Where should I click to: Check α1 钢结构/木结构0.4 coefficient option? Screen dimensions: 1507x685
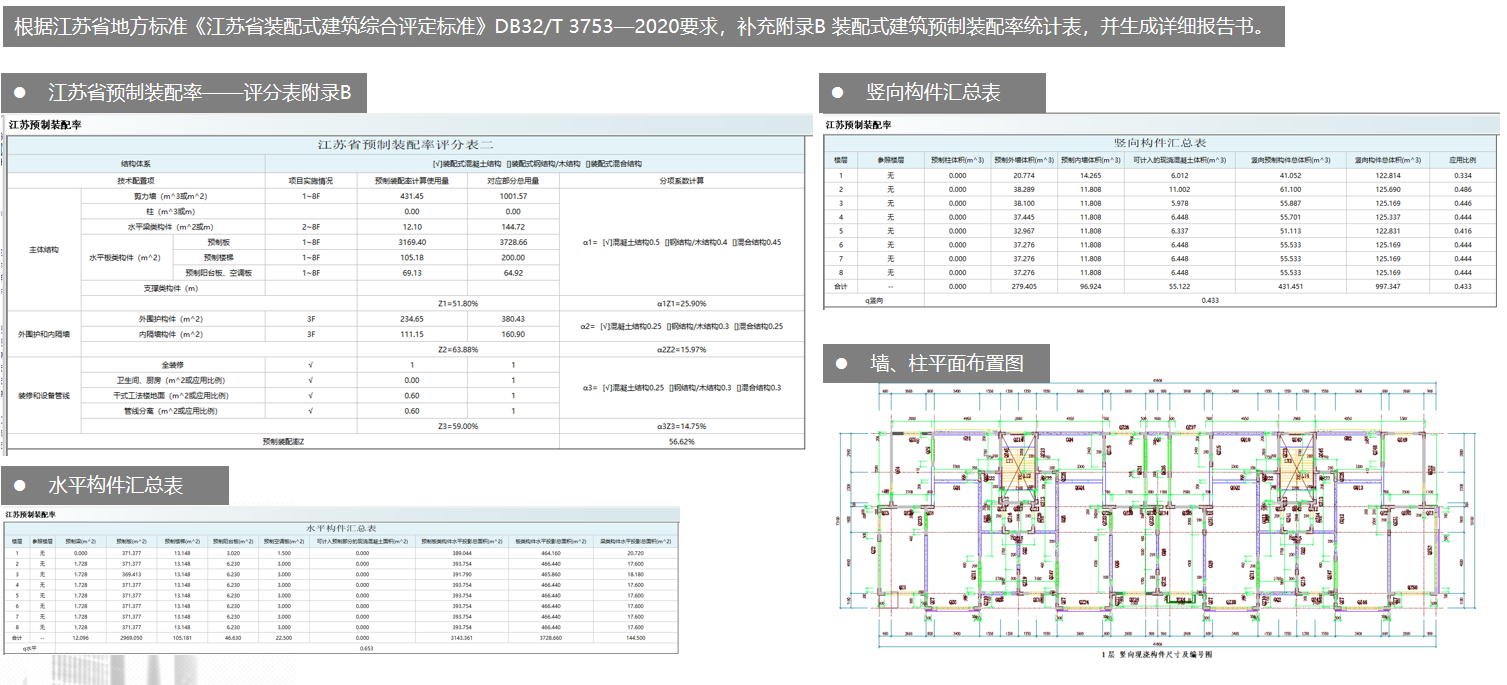coord(697,242)
